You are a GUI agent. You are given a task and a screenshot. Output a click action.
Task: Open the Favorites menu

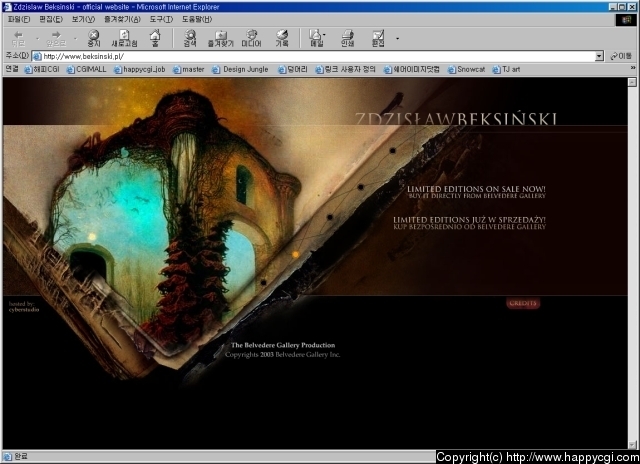(122, 19)
